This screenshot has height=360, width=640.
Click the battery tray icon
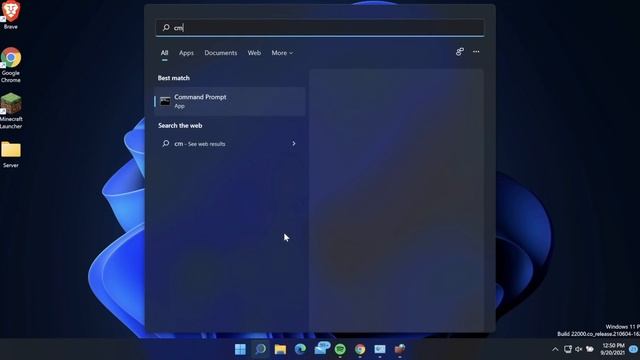click(590, 349)
